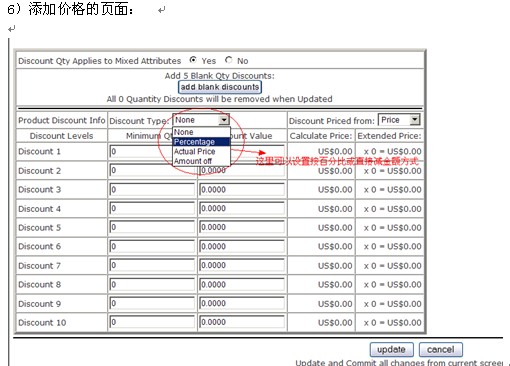Click Discount 6 discount value field

(242, 246)
